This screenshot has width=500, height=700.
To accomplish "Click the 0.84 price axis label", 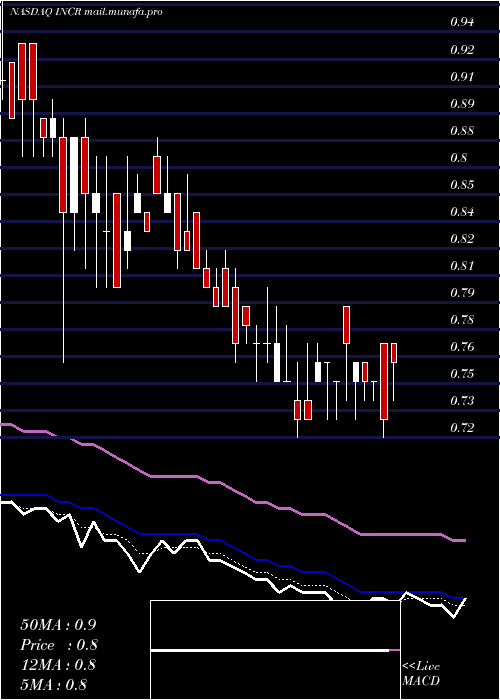I will (x=462, y=211).
